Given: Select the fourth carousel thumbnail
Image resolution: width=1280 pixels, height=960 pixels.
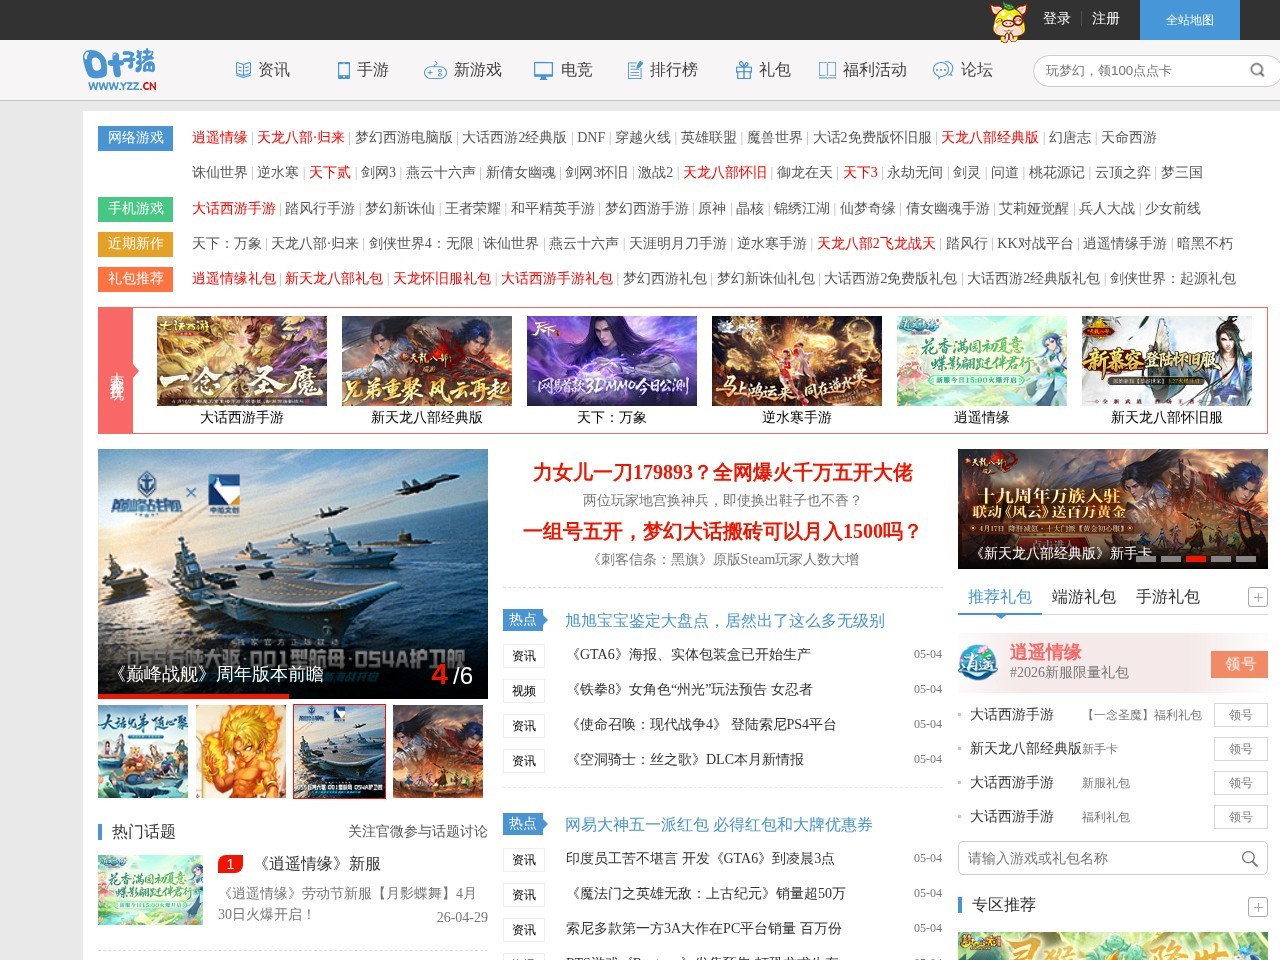Looking at the screenshot, I should pyautogui.click(x=438, y=751).
